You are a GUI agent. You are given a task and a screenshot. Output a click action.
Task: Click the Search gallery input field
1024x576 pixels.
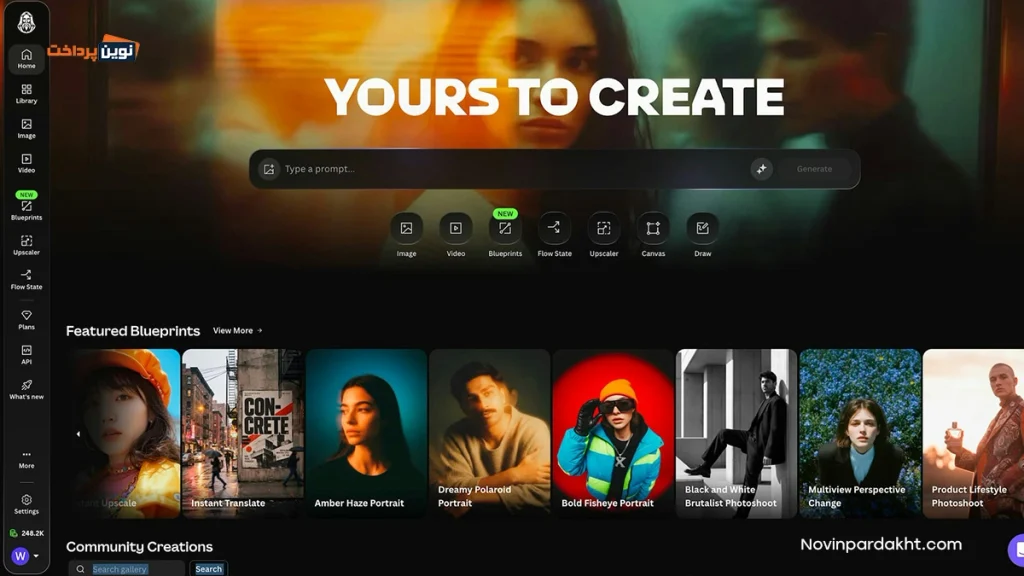tap(127, 569)
